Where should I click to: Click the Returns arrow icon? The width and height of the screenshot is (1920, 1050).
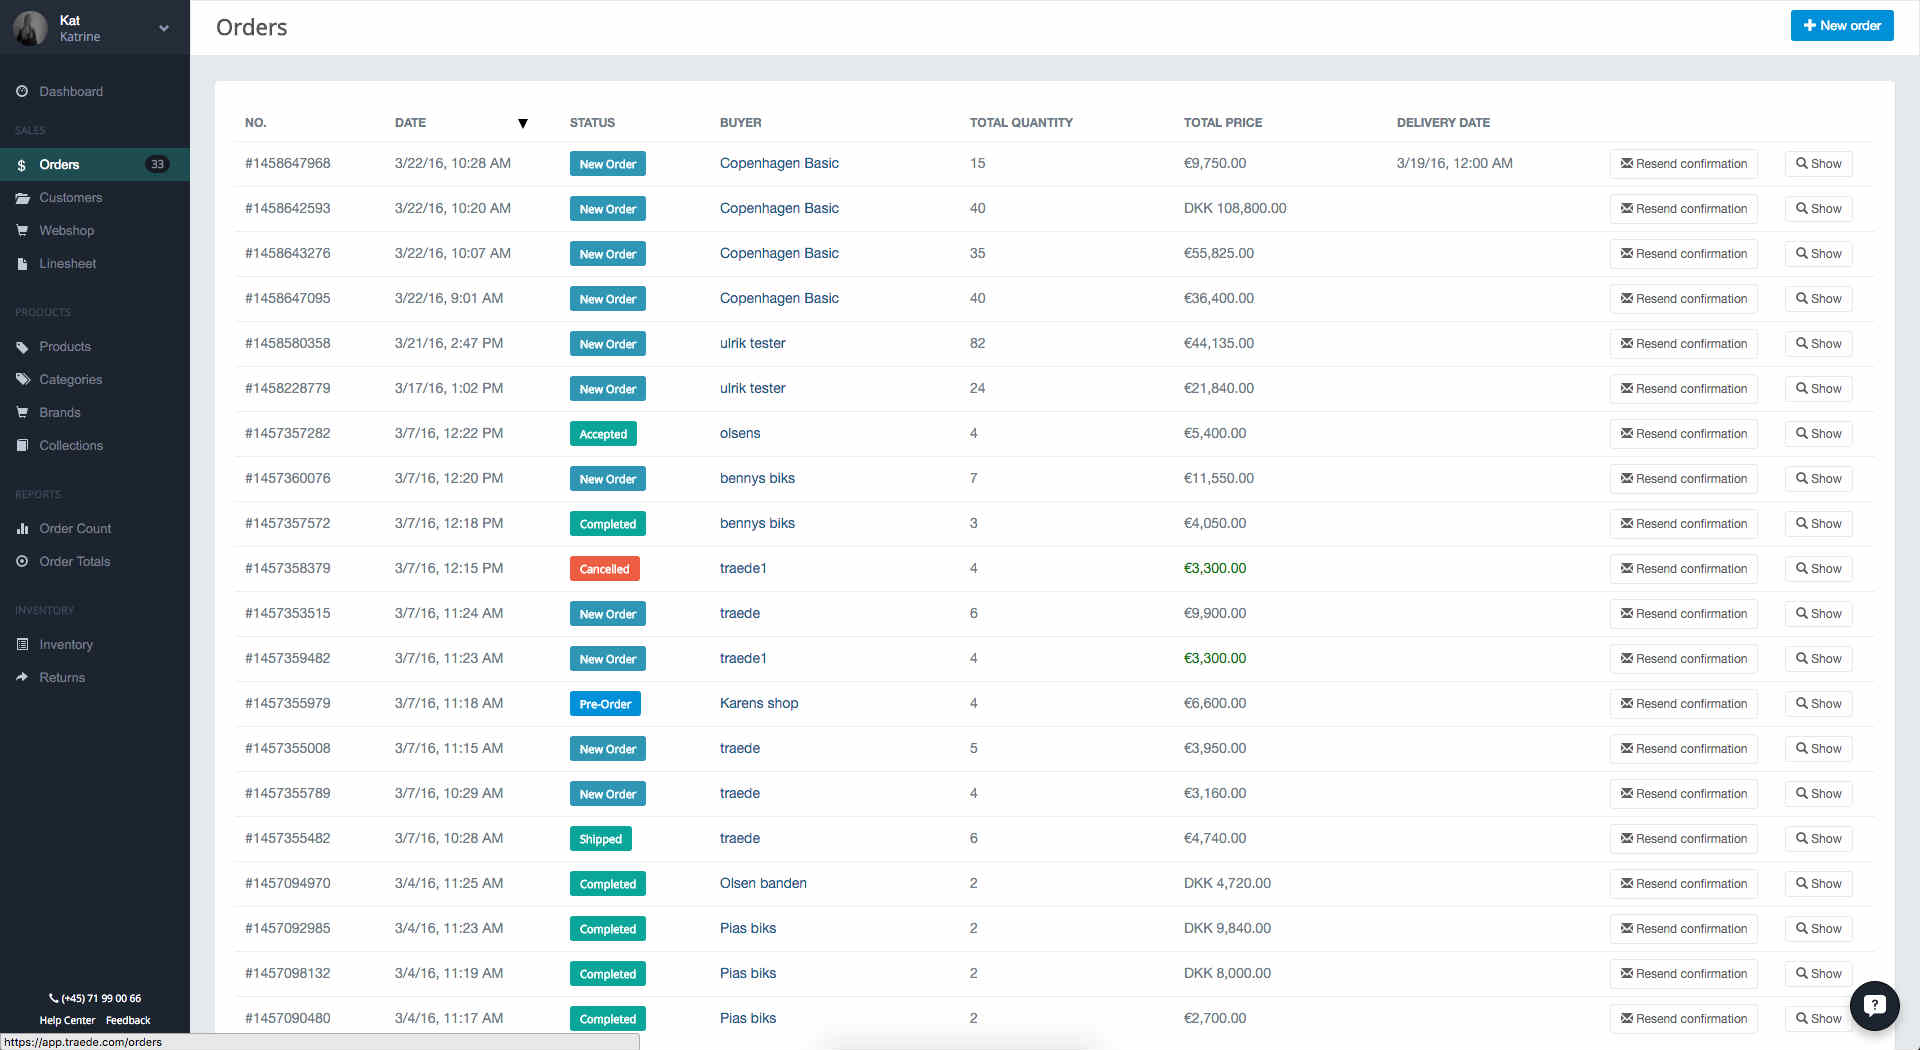point(22,678)
